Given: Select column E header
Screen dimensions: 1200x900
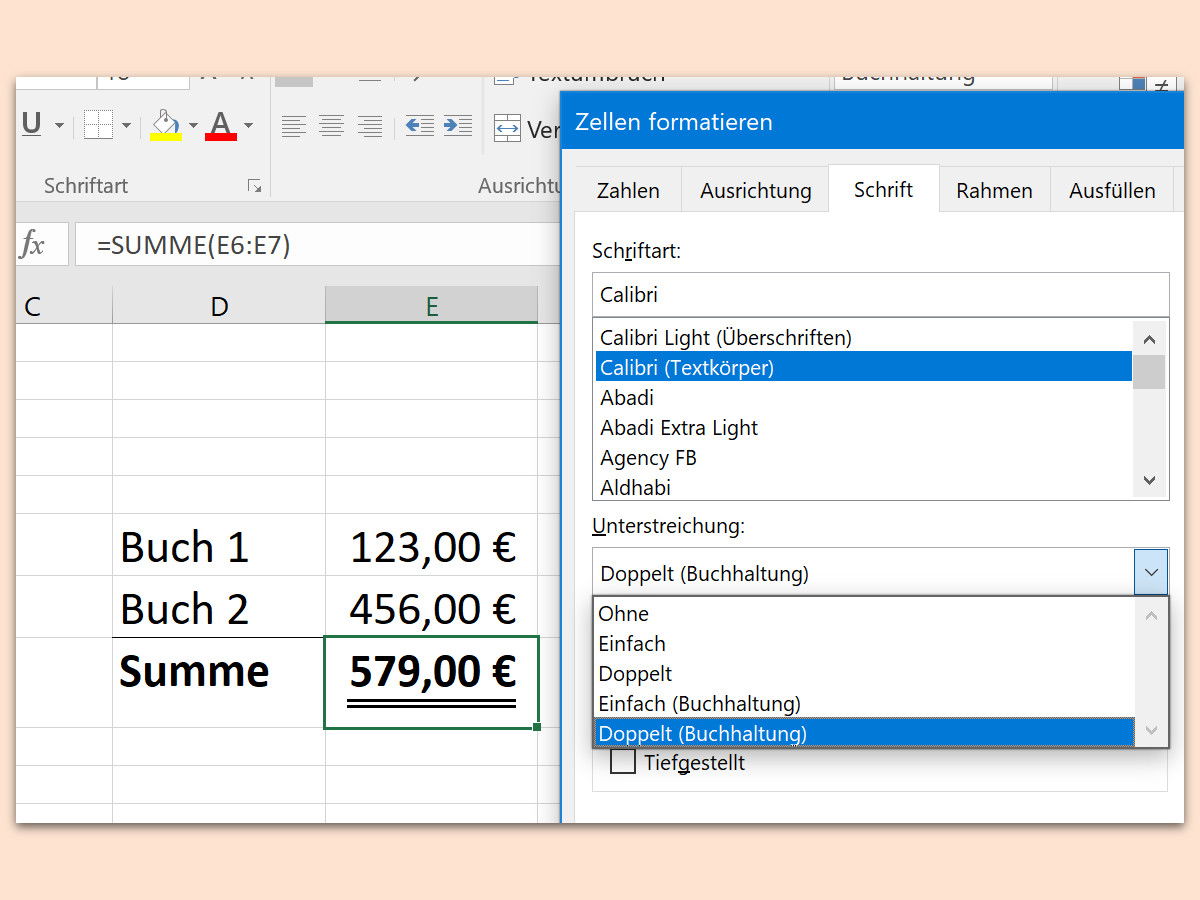Looking at the screenshot, I should [432, 305].
